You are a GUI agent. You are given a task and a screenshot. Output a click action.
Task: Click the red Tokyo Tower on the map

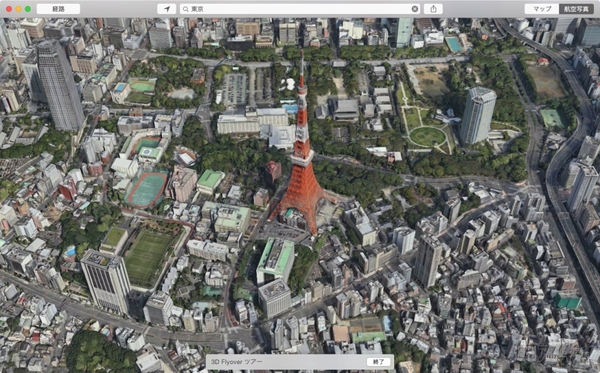(x=302, y=153)
